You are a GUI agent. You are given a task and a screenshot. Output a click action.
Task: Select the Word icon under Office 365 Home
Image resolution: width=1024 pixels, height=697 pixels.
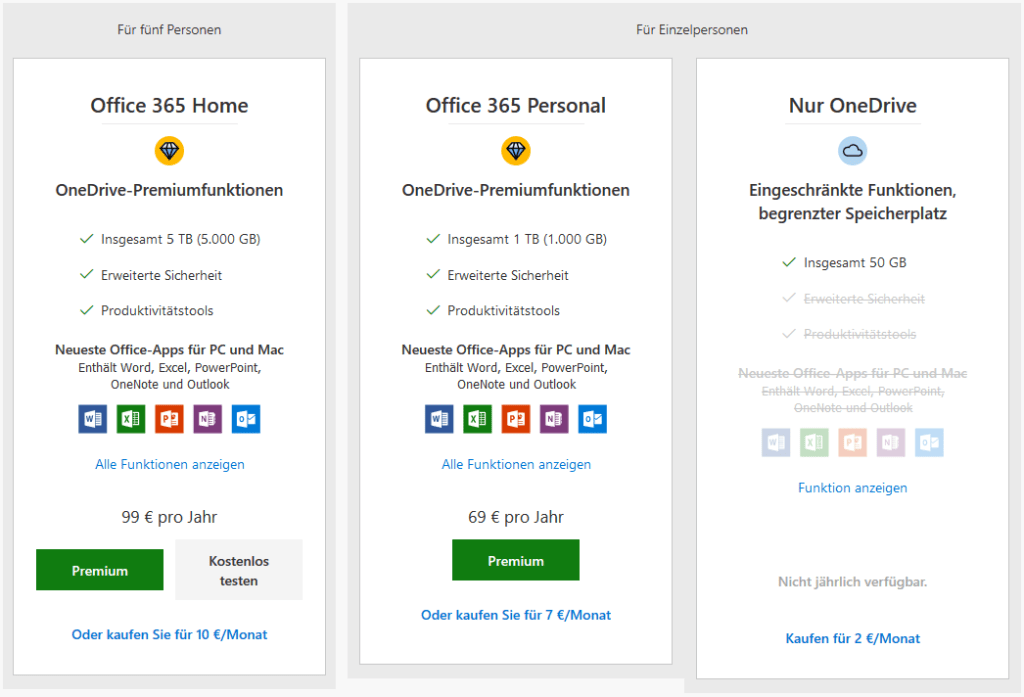pyautogui.click(x=92, y=419)
